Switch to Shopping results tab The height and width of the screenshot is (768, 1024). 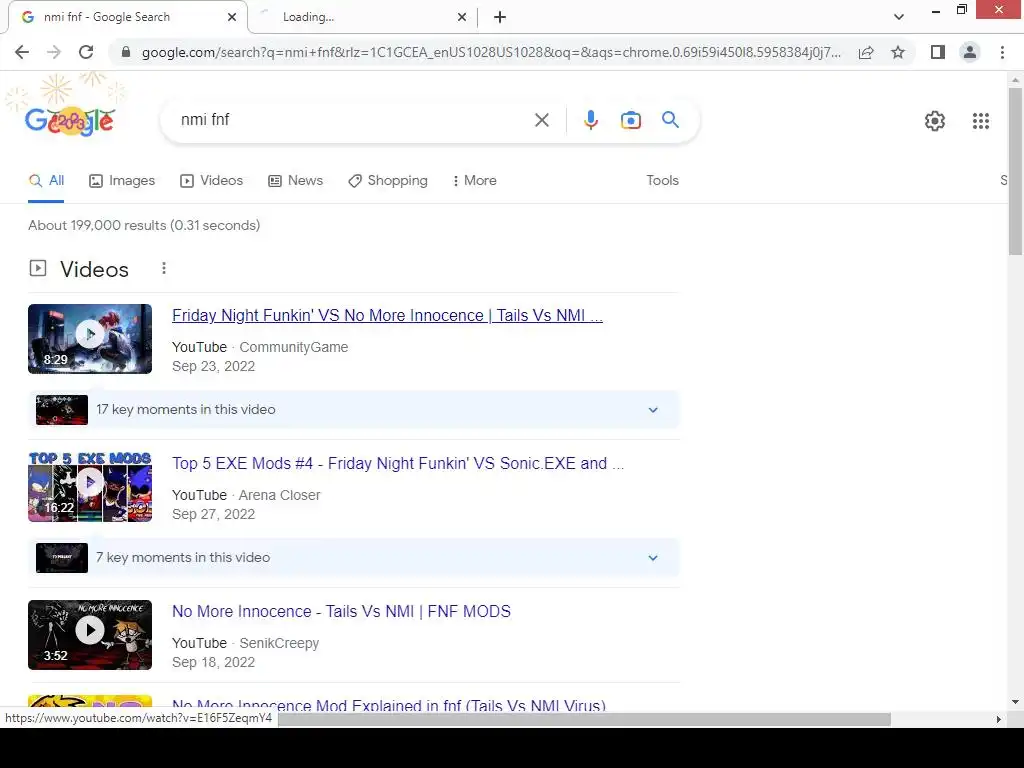click(388, 181)
